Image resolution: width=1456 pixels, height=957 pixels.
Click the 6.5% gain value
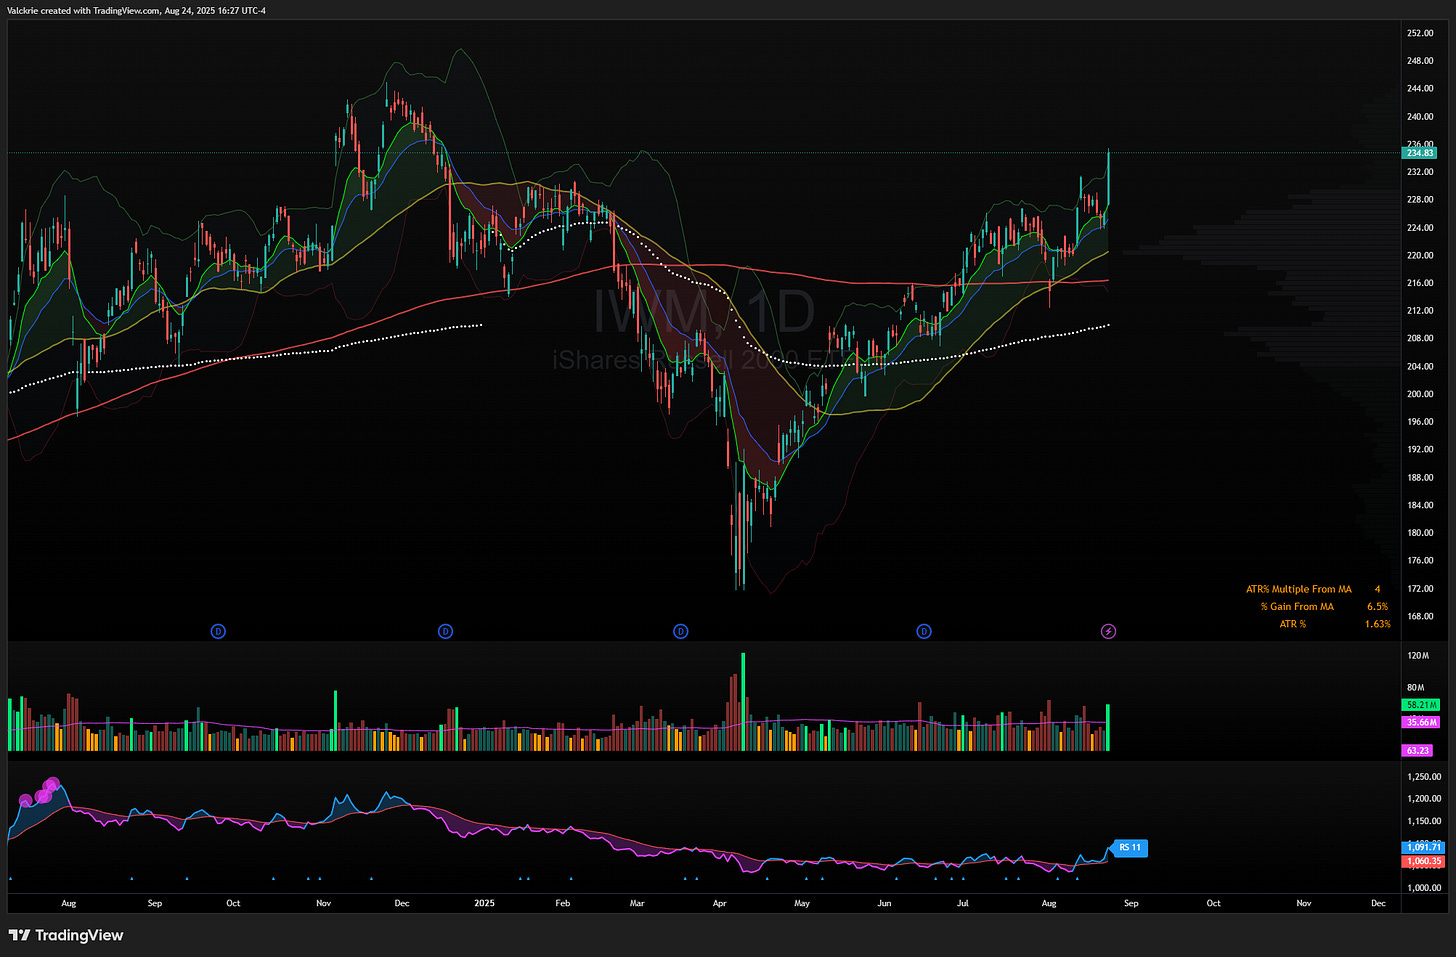(1377, 606)
